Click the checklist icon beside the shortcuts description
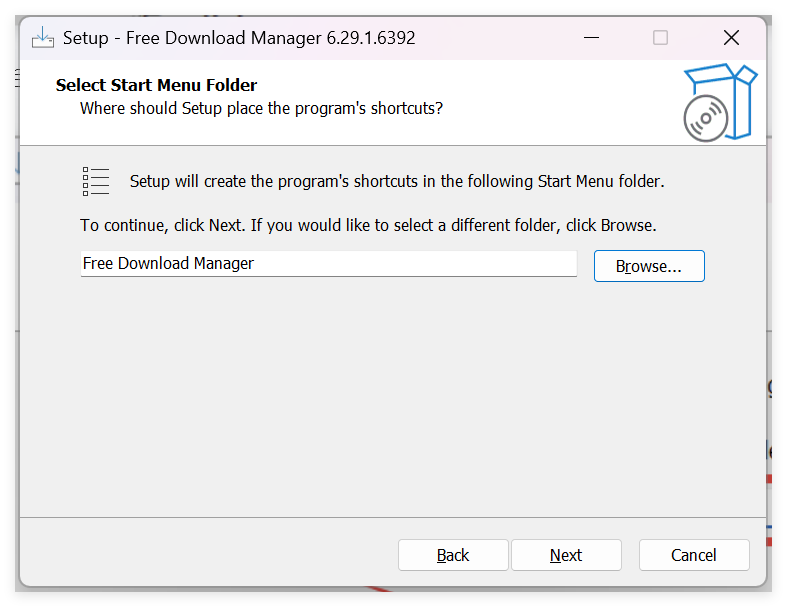This screenshot has width=787, height=607. click(x=96, y=182)
